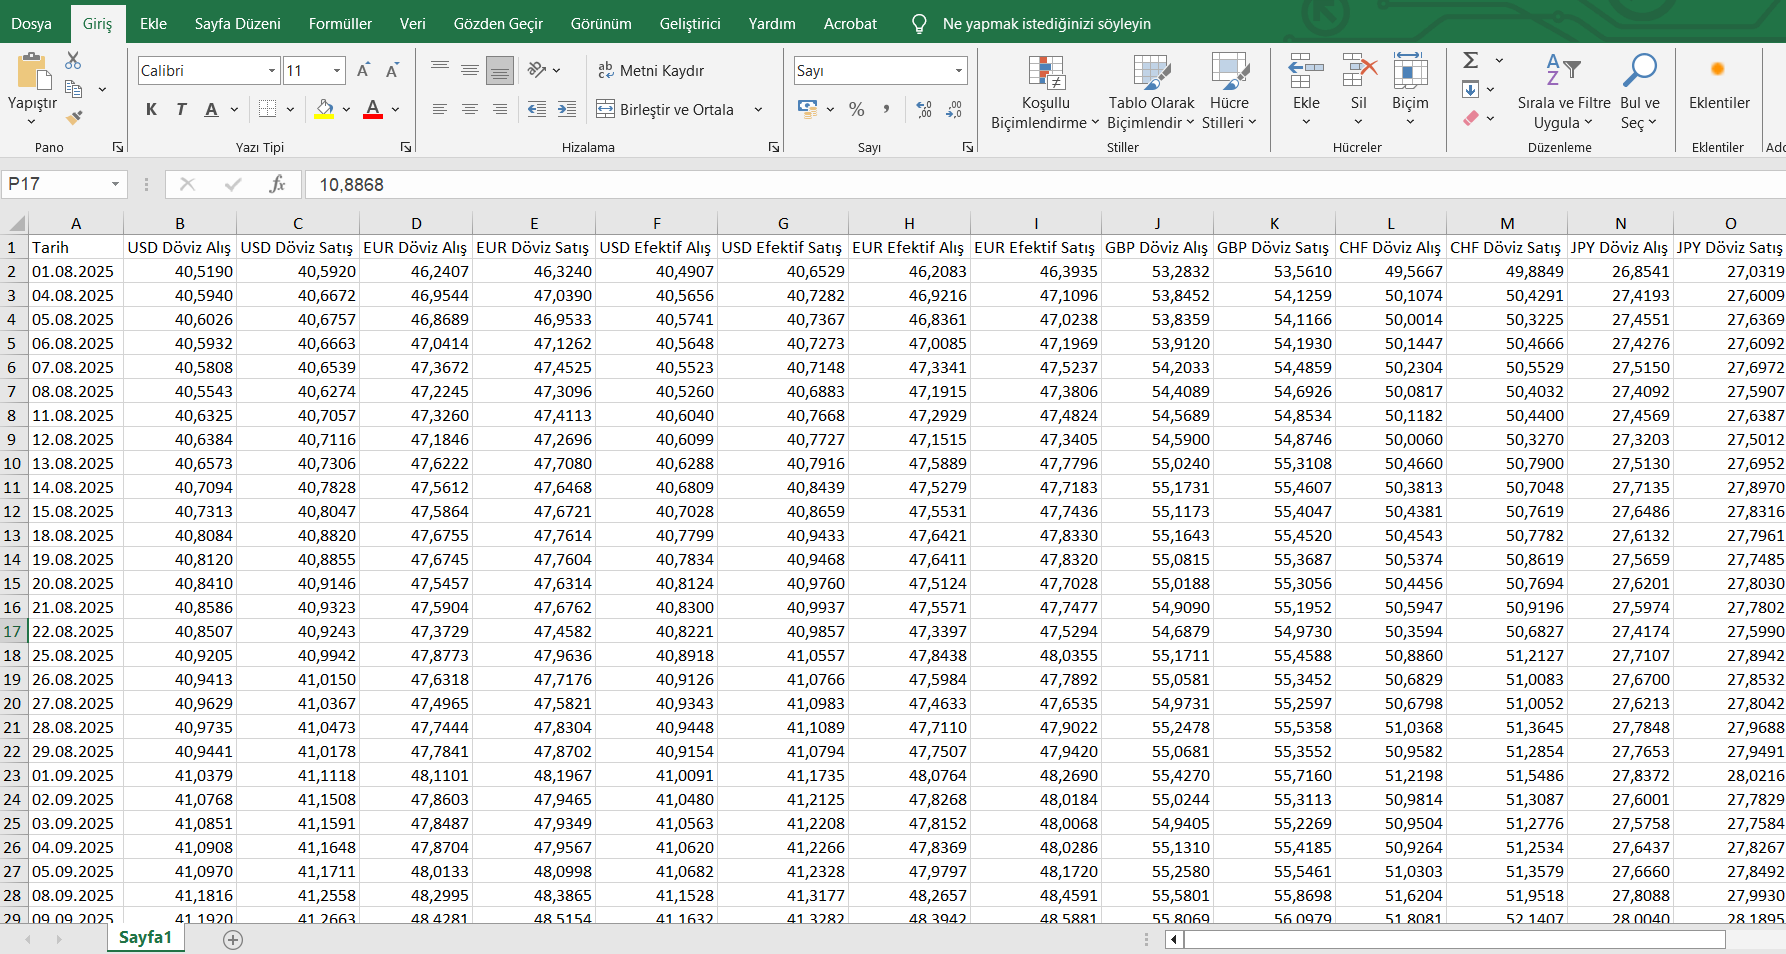Viewport: 1786px width, 954px height.
Task: Click the Format Painter brush icon
Action: [x=73, y=117]
